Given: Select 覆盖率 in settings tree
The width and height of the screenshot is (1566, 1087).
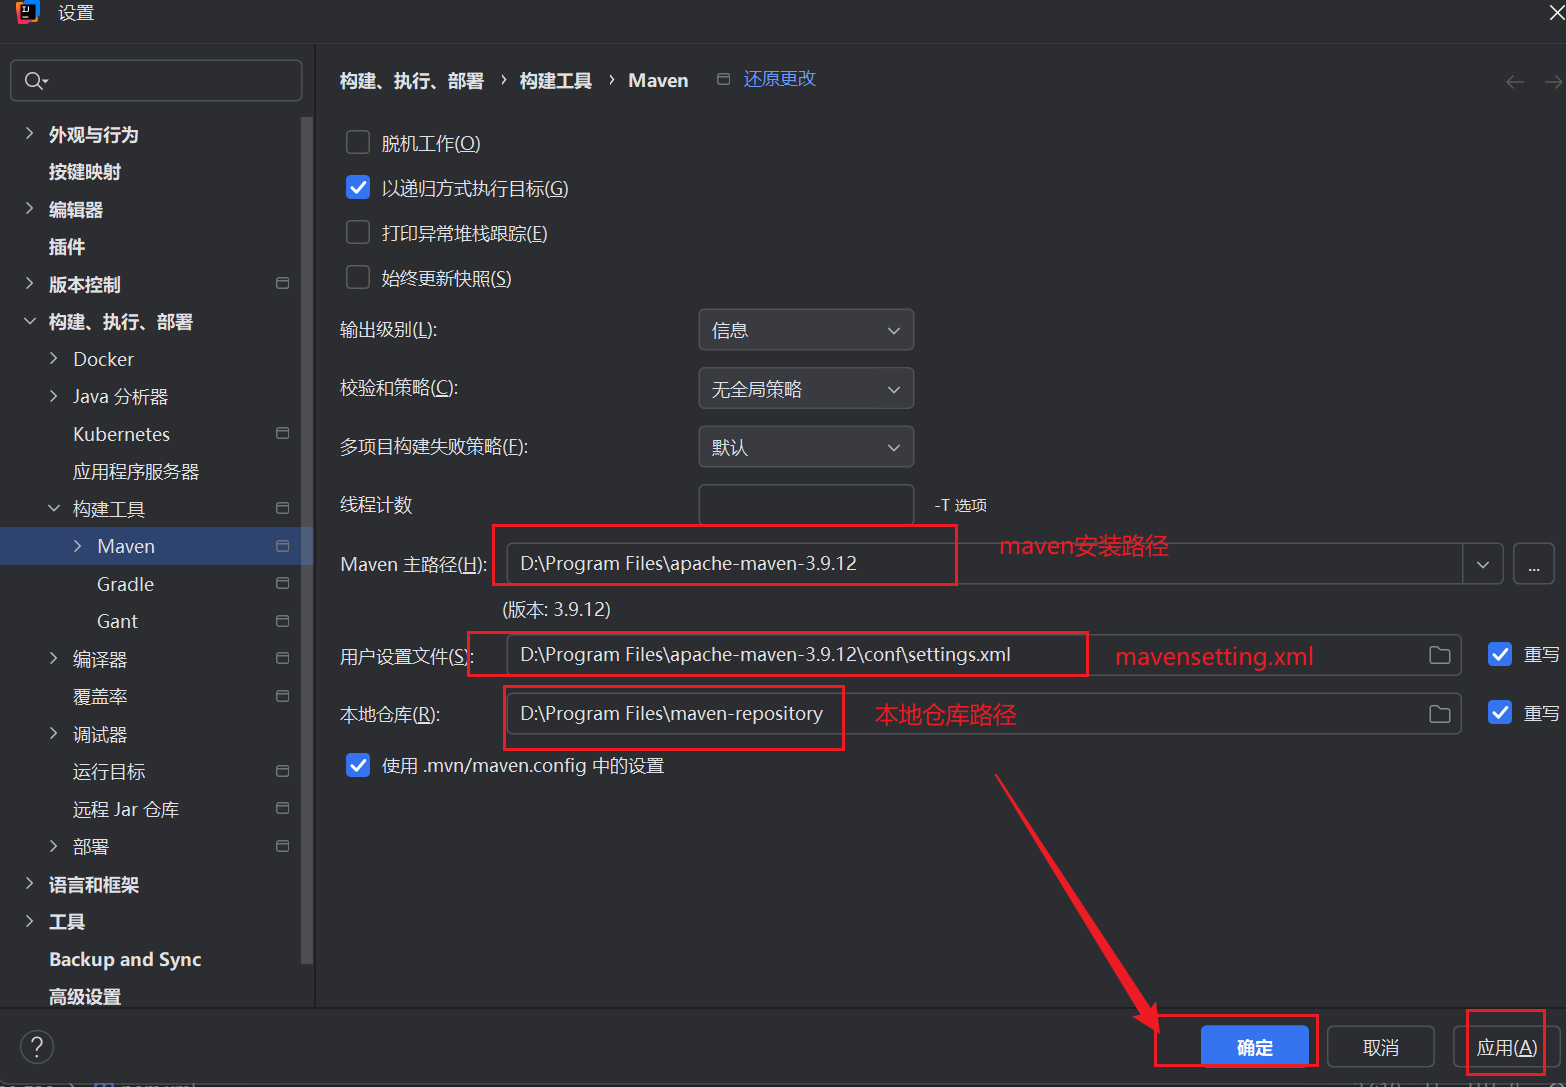Looking at the screenshot, I should [x=100, y=697].
